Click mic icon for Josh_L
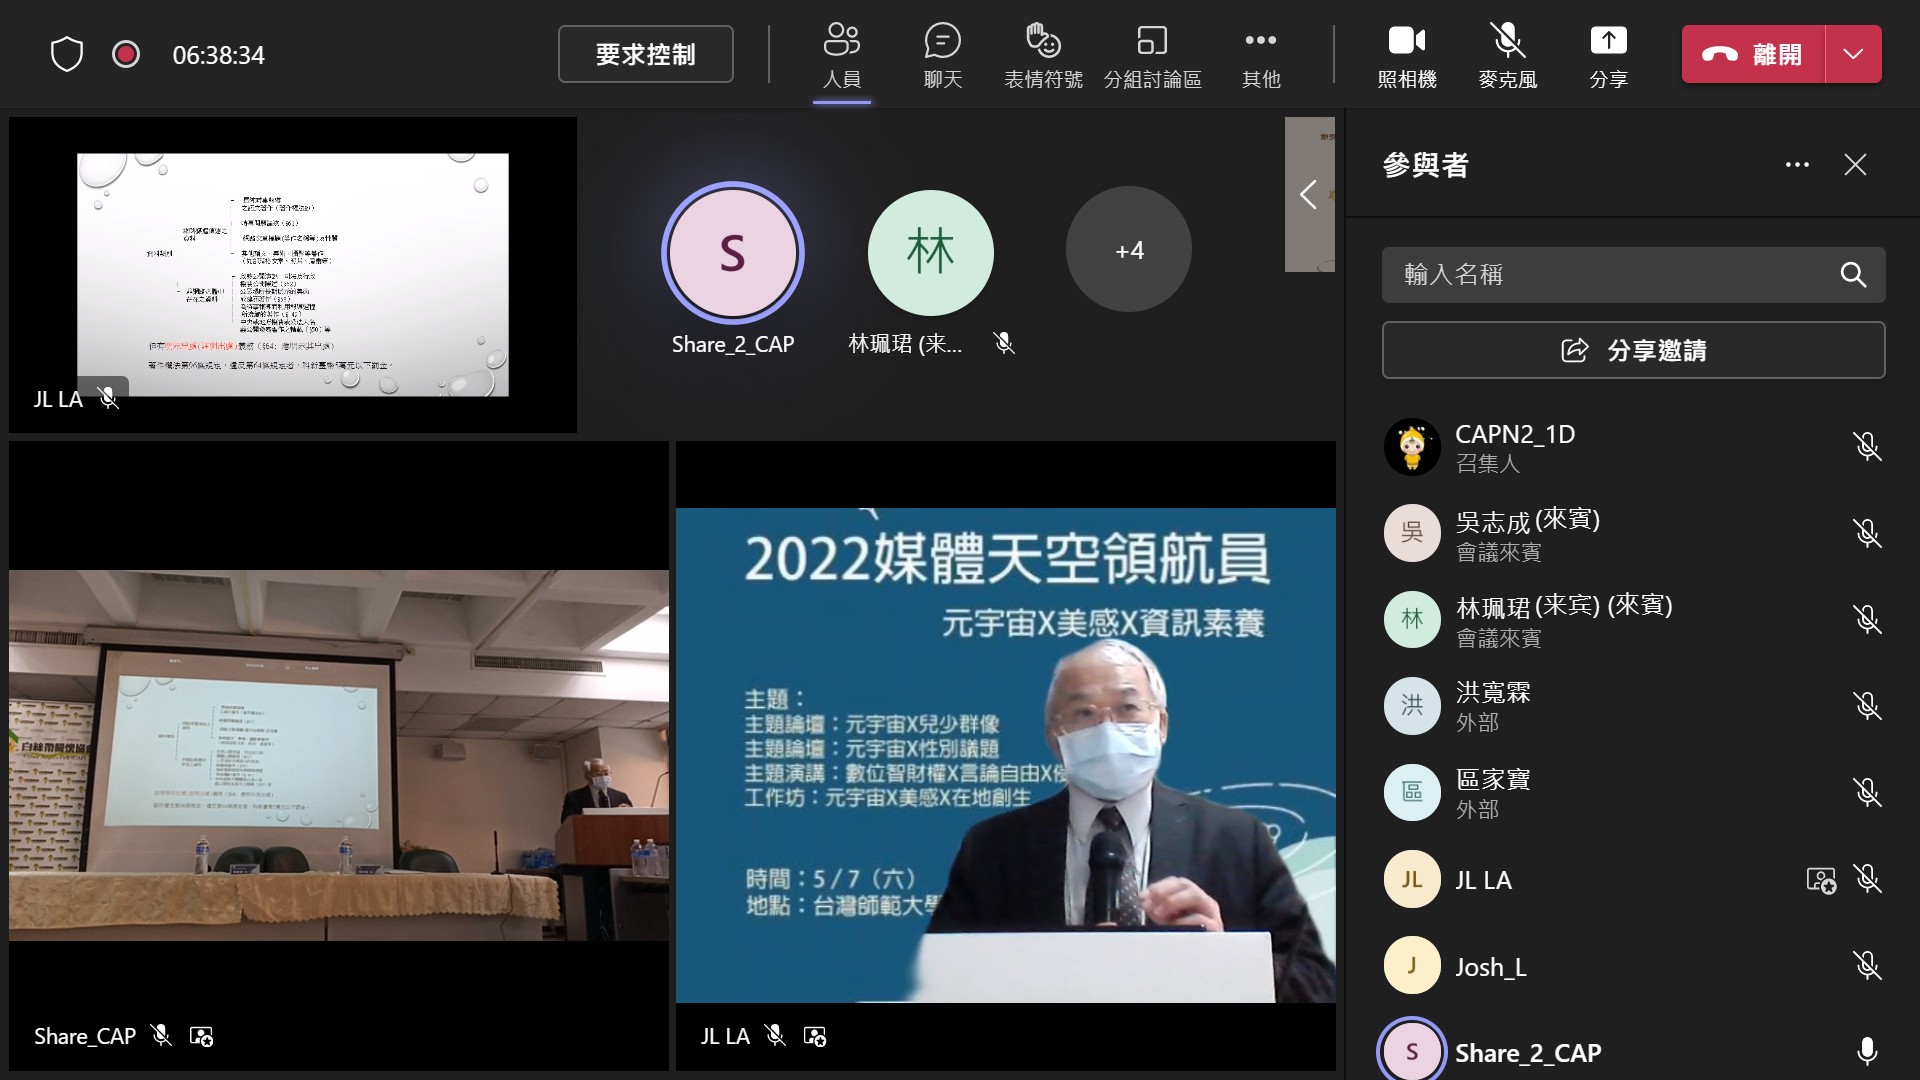1920x1080 pixels. pos(1866,965)
